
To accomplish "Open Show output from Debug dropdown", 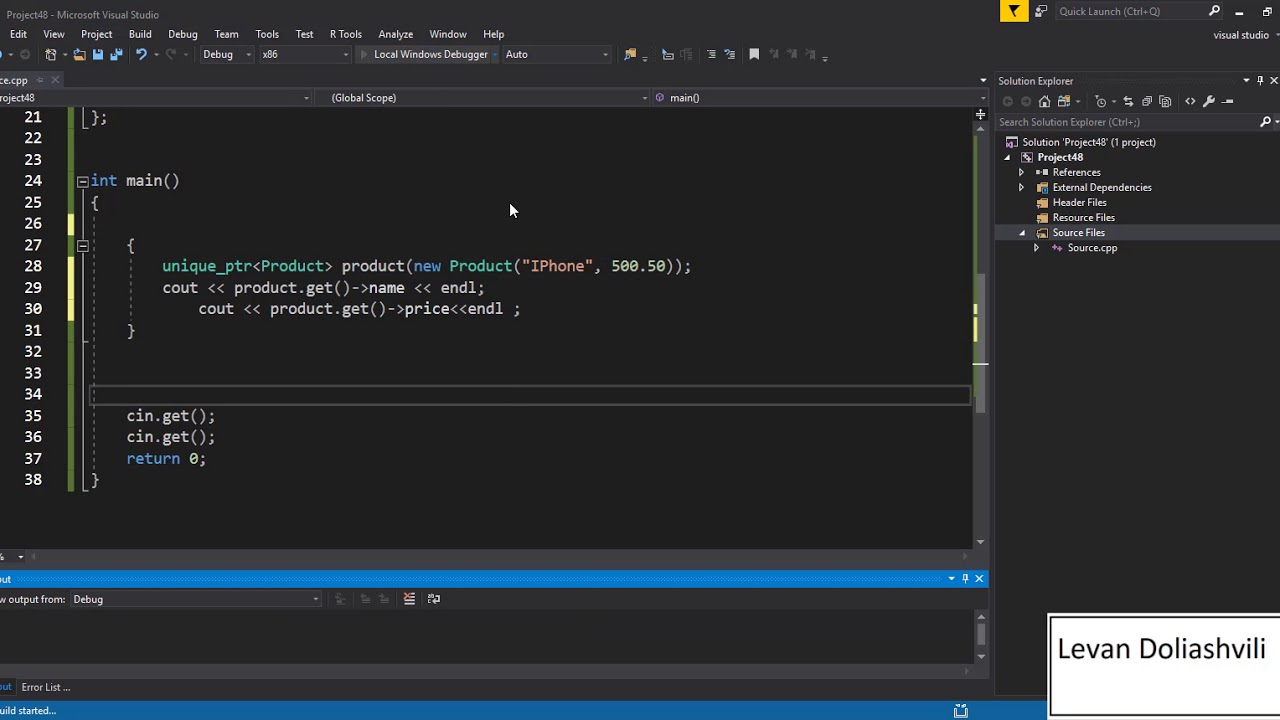I will (x=195, y=599).
